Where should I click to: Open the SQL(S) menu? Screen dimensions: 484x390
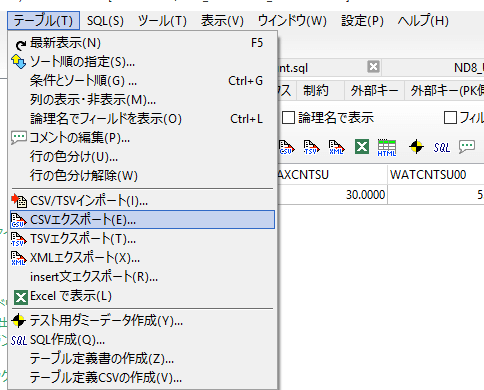tap(105, 21)
